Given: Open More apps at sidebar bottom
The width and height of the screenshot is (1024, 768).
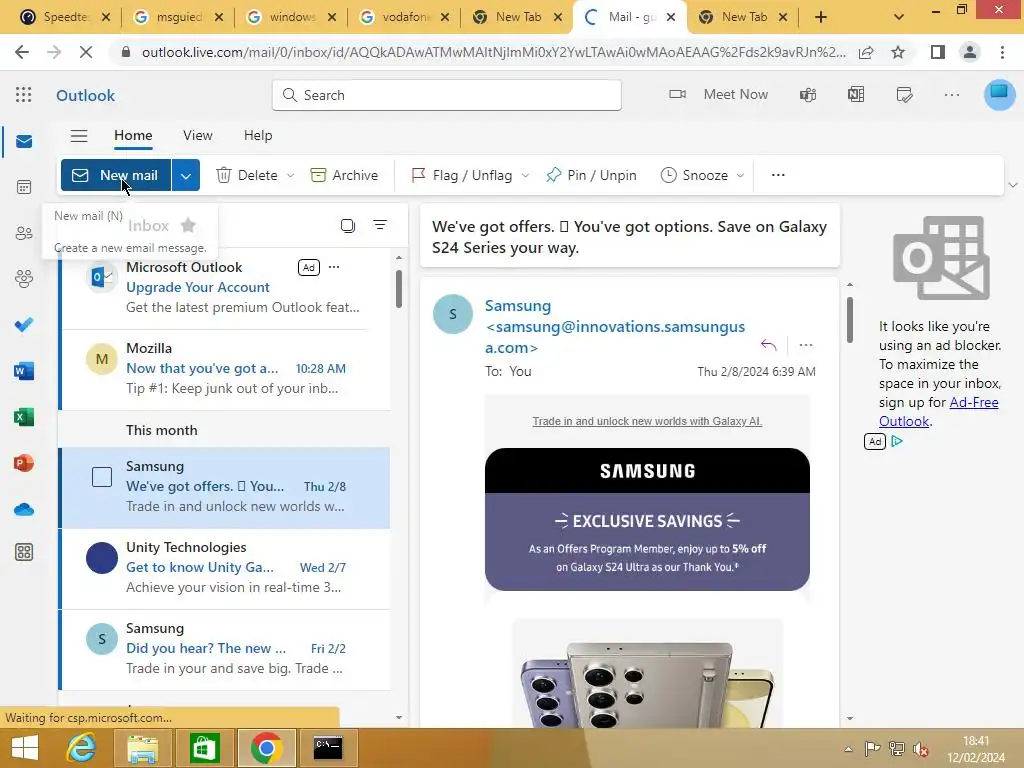Looking at the screenshot, I should (x=24, y=552).
